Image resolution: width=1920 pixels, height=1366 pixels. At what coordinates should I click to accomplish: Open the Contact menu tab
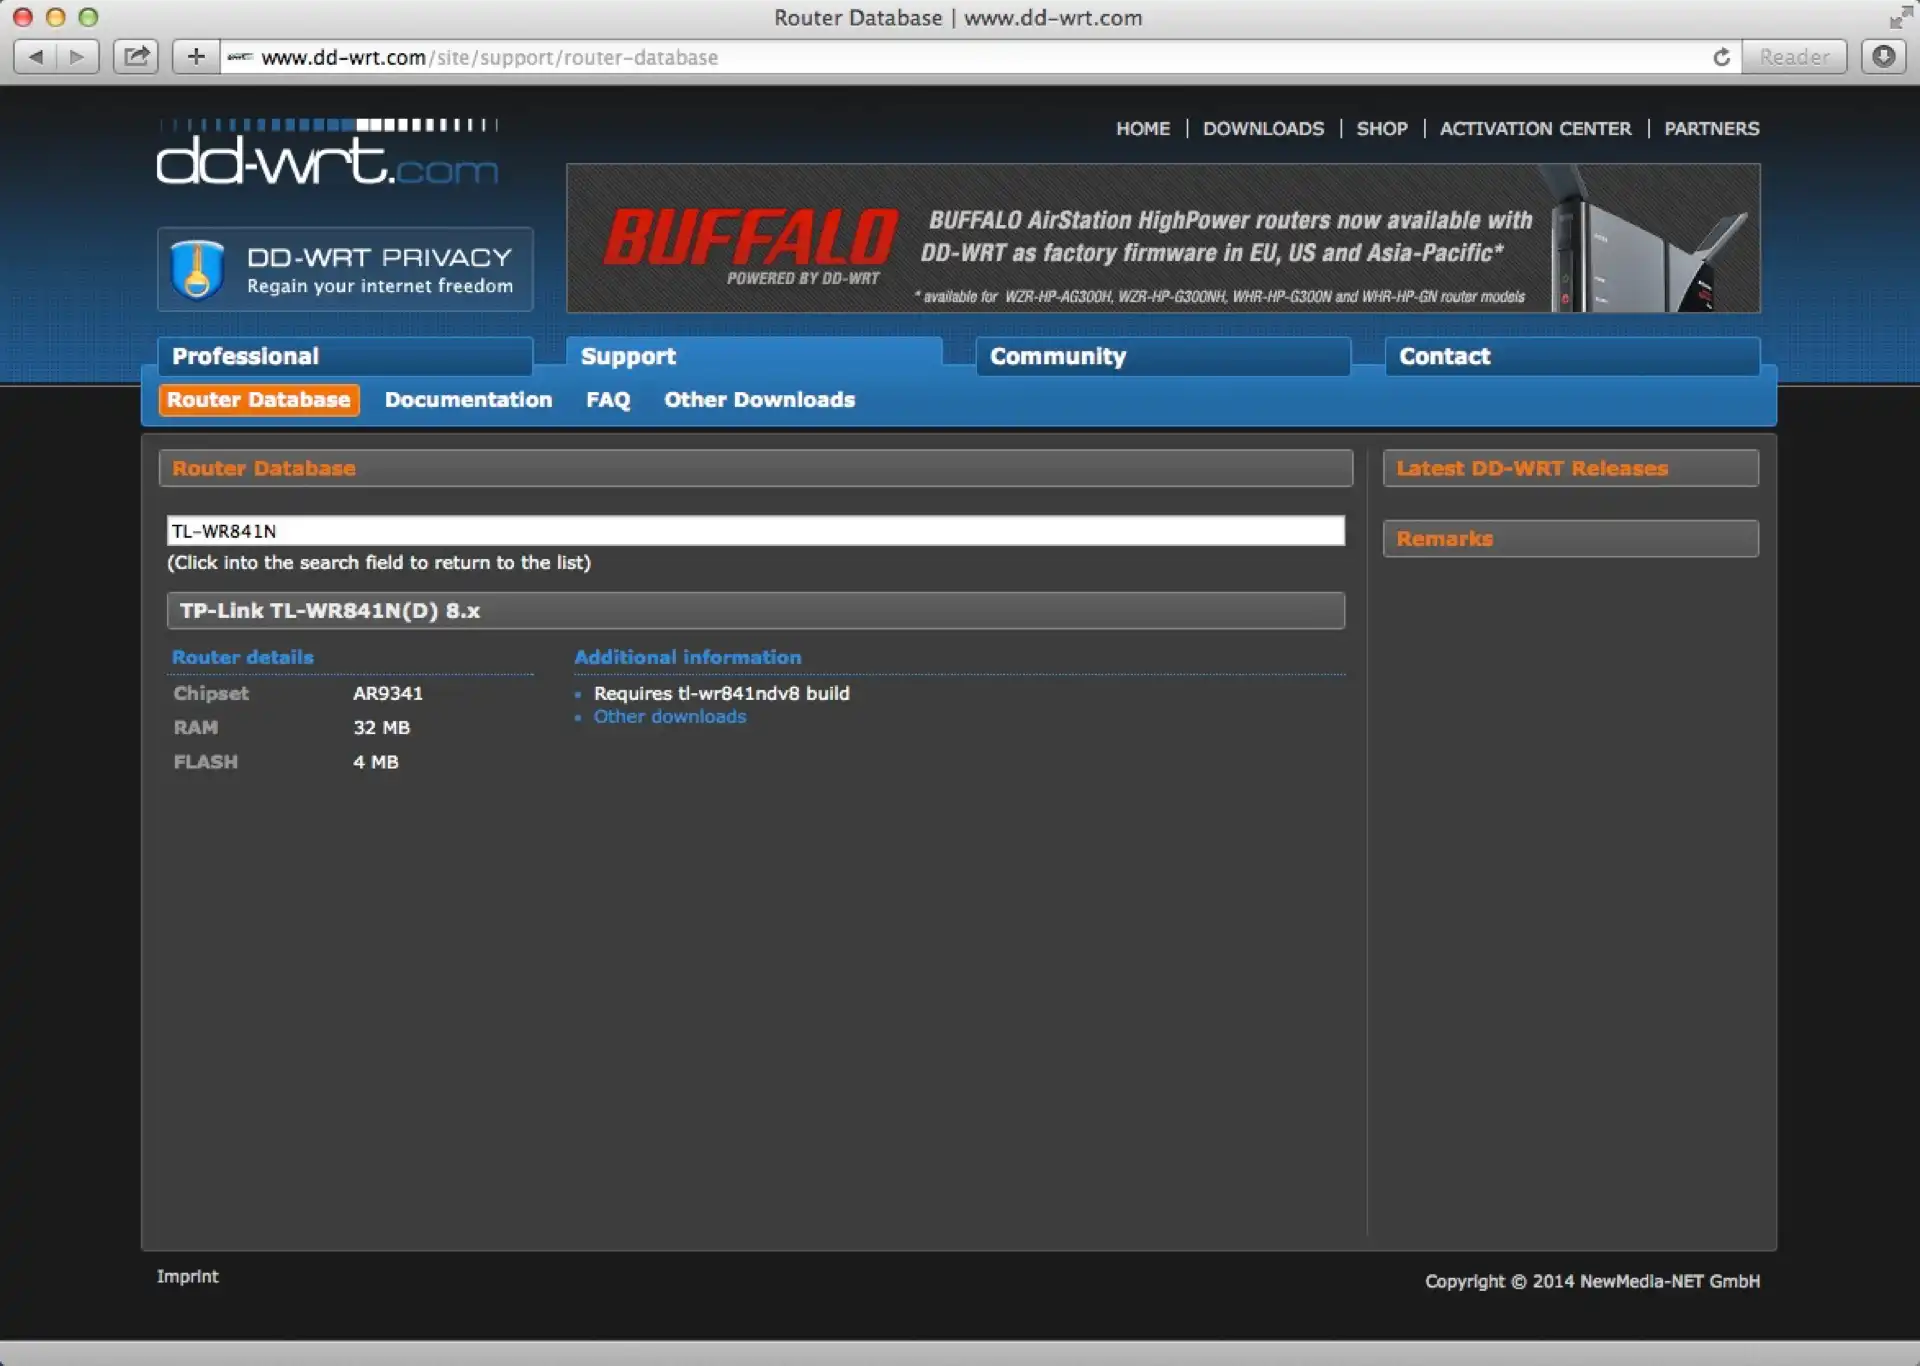click(x=1571, y=356)
